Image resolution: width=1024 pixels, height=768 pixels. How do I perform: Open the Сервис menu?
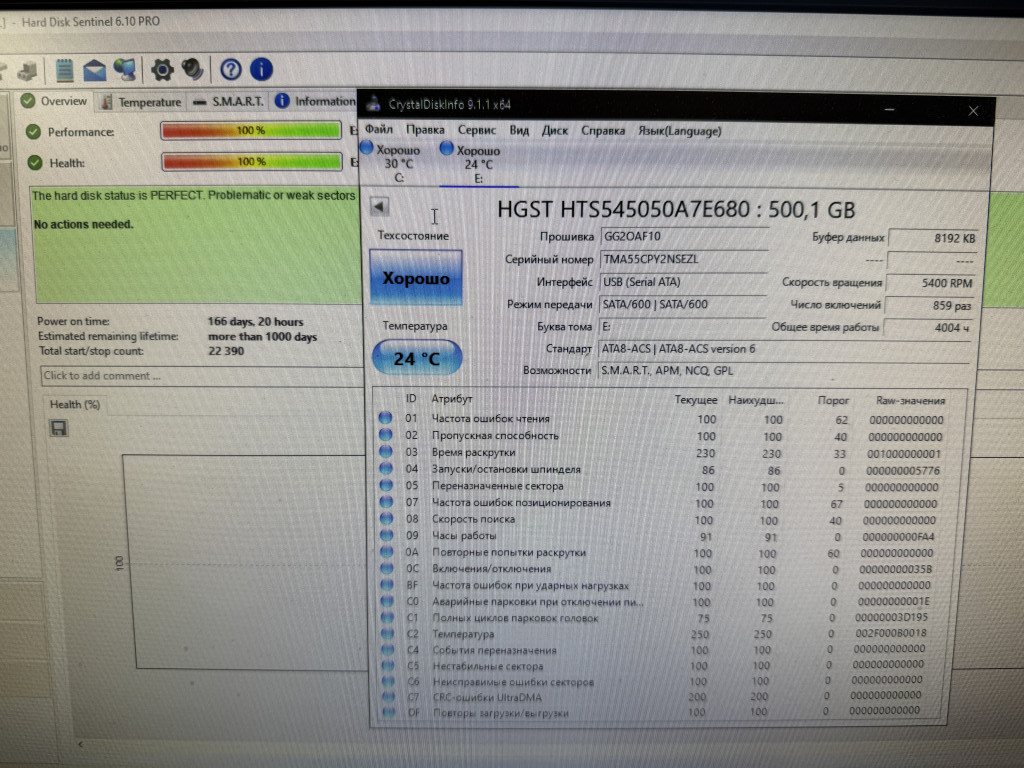pyautogui.click(x=476, y=130)
